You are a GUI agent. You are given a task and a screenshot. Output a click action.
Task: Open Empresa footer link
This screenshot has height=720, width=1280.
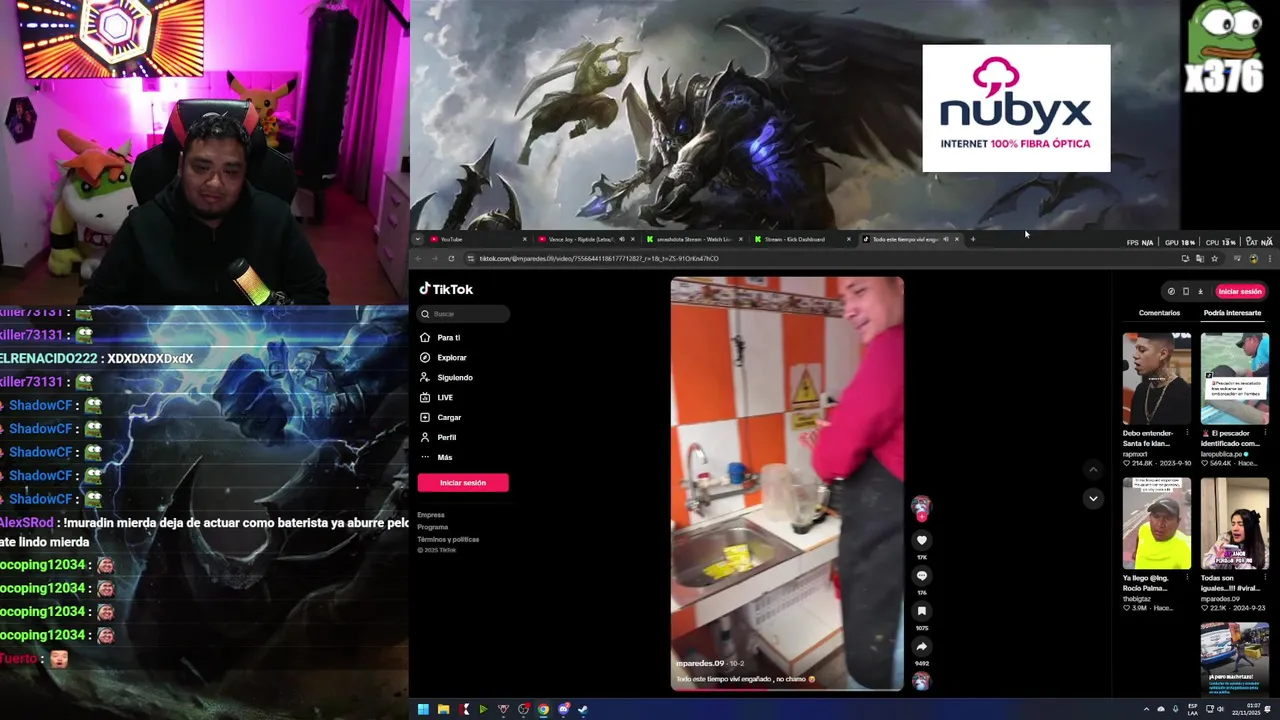coord(431,515)
